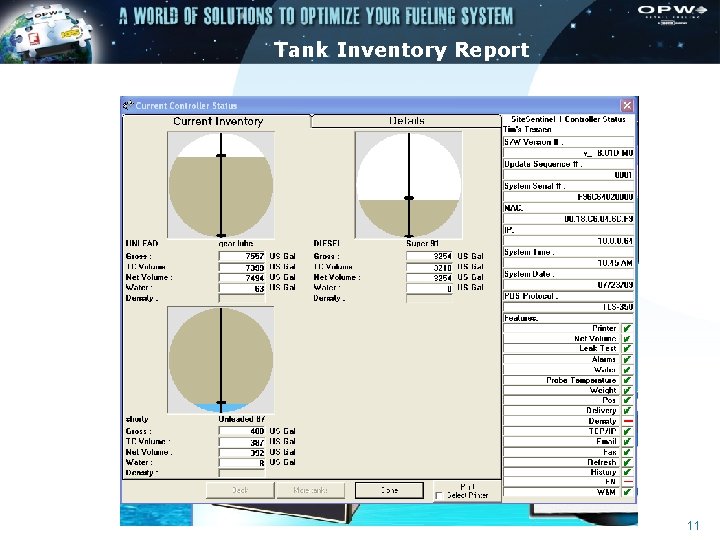Click the red dash next to EN feature
The width and height of the screenshot is (720, 540).
628,482
